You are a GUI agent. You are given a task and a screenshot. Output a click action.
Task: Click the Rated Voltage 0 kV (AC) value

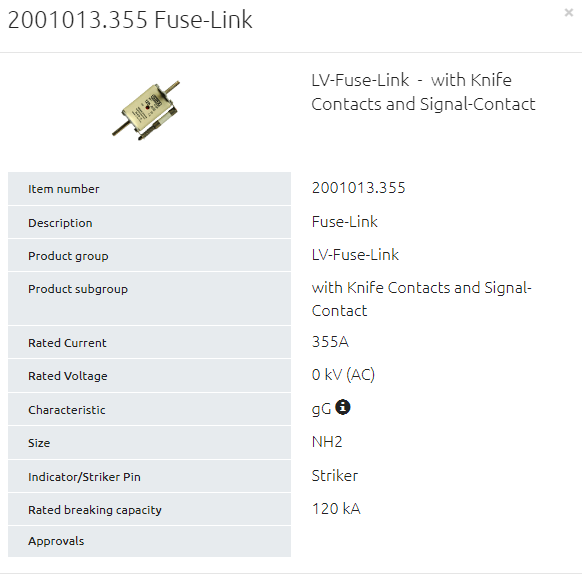pyautogui.click(x=343, y=375)
